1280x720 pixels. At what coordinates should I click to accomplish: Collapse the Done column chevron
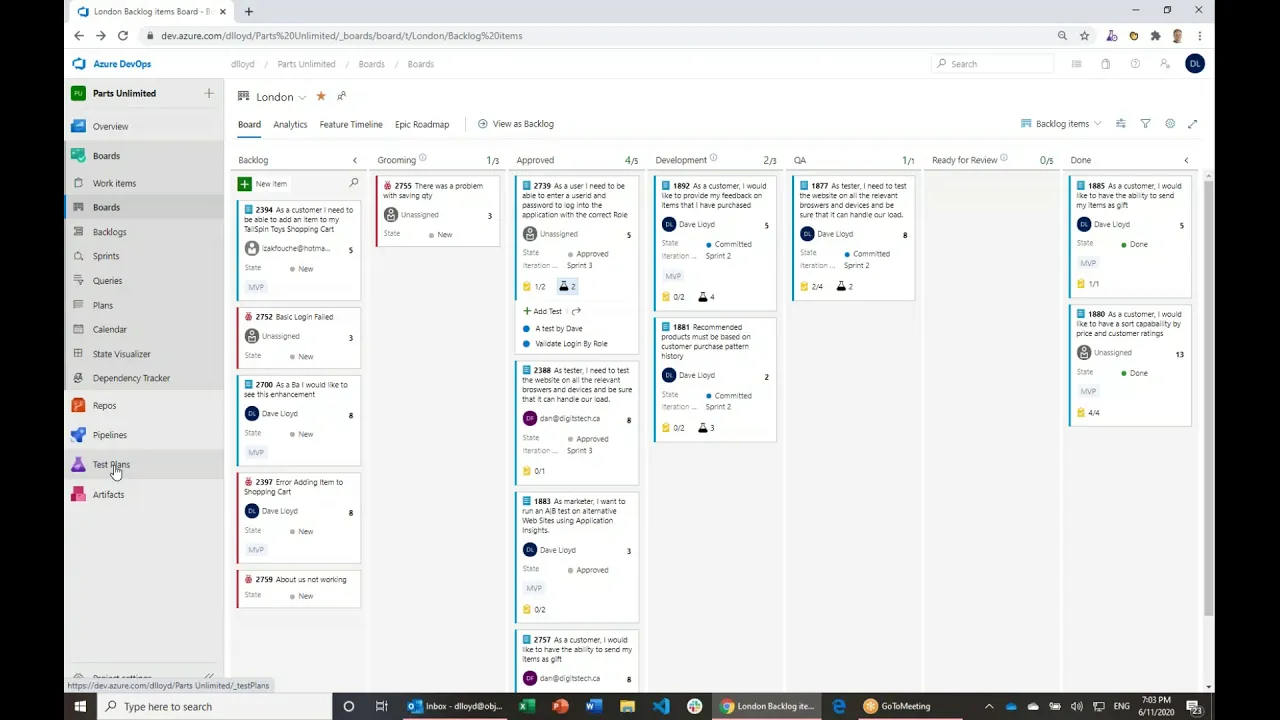coord(1186,160)
